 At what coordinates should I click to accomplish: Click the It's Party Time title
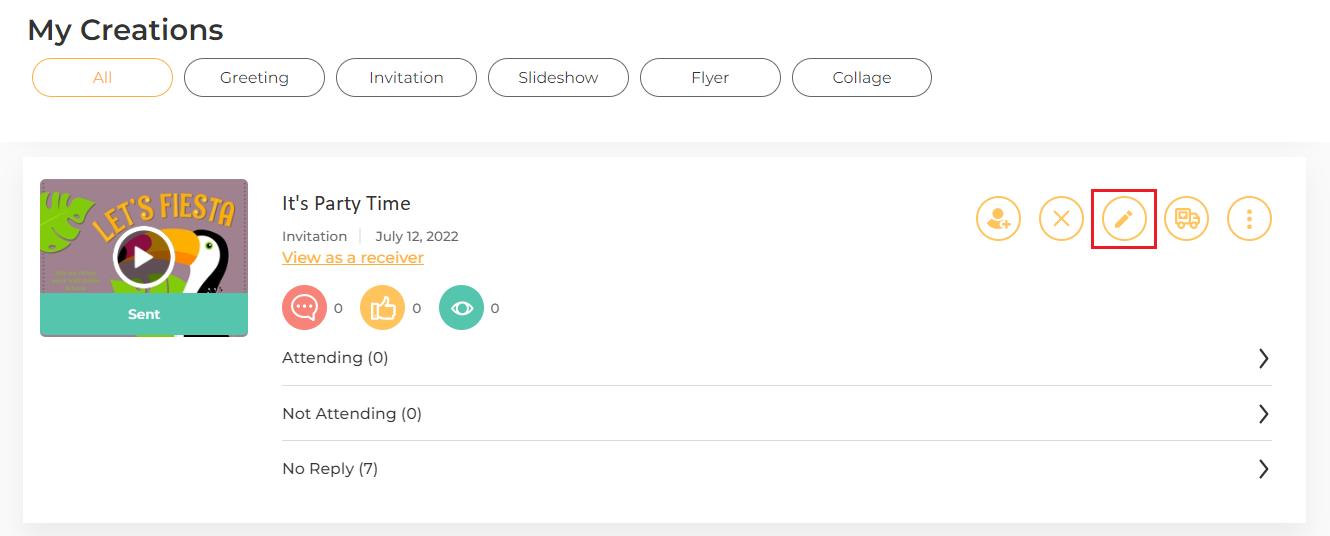[x=346, y=204]
